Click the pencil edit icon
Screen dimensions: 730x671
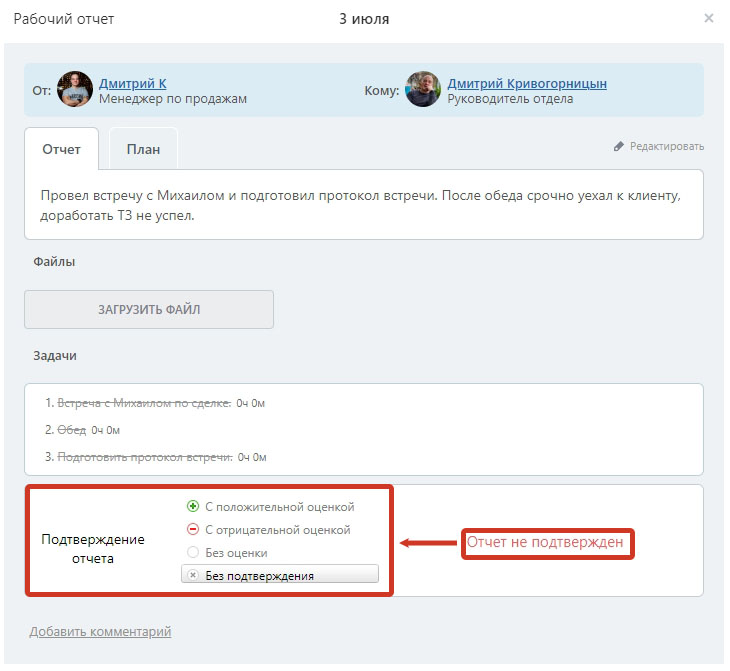pyautogui.click(x=618, y=146)
